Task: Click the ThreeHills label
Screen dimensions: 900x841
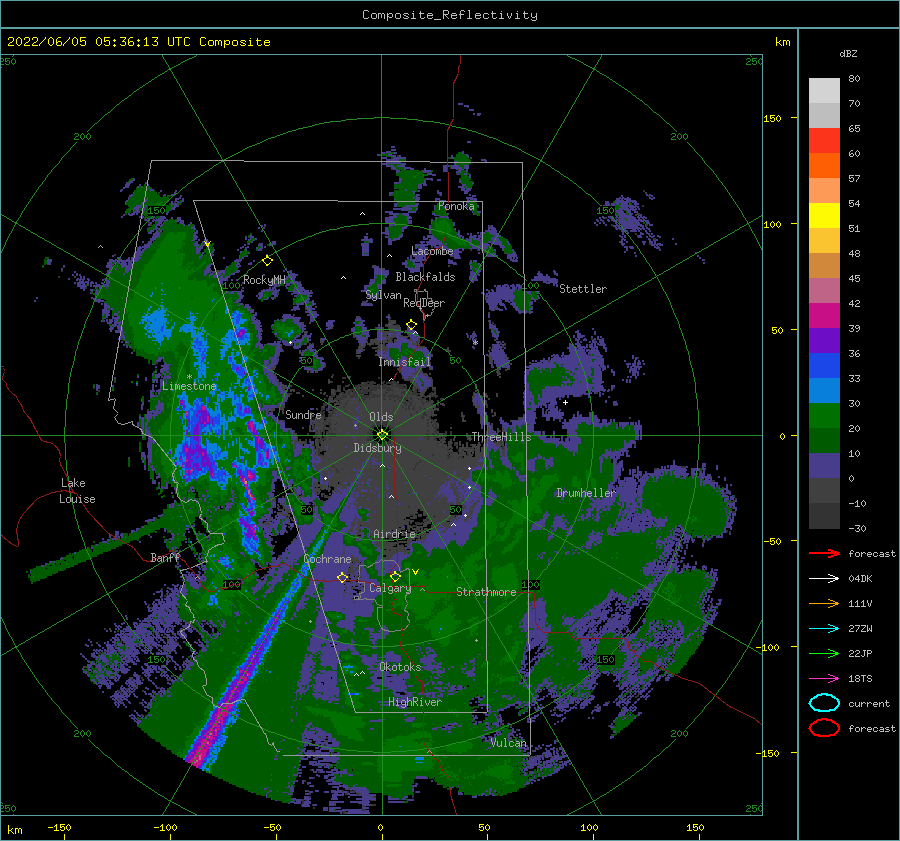Action: click(x=502, y=437)
